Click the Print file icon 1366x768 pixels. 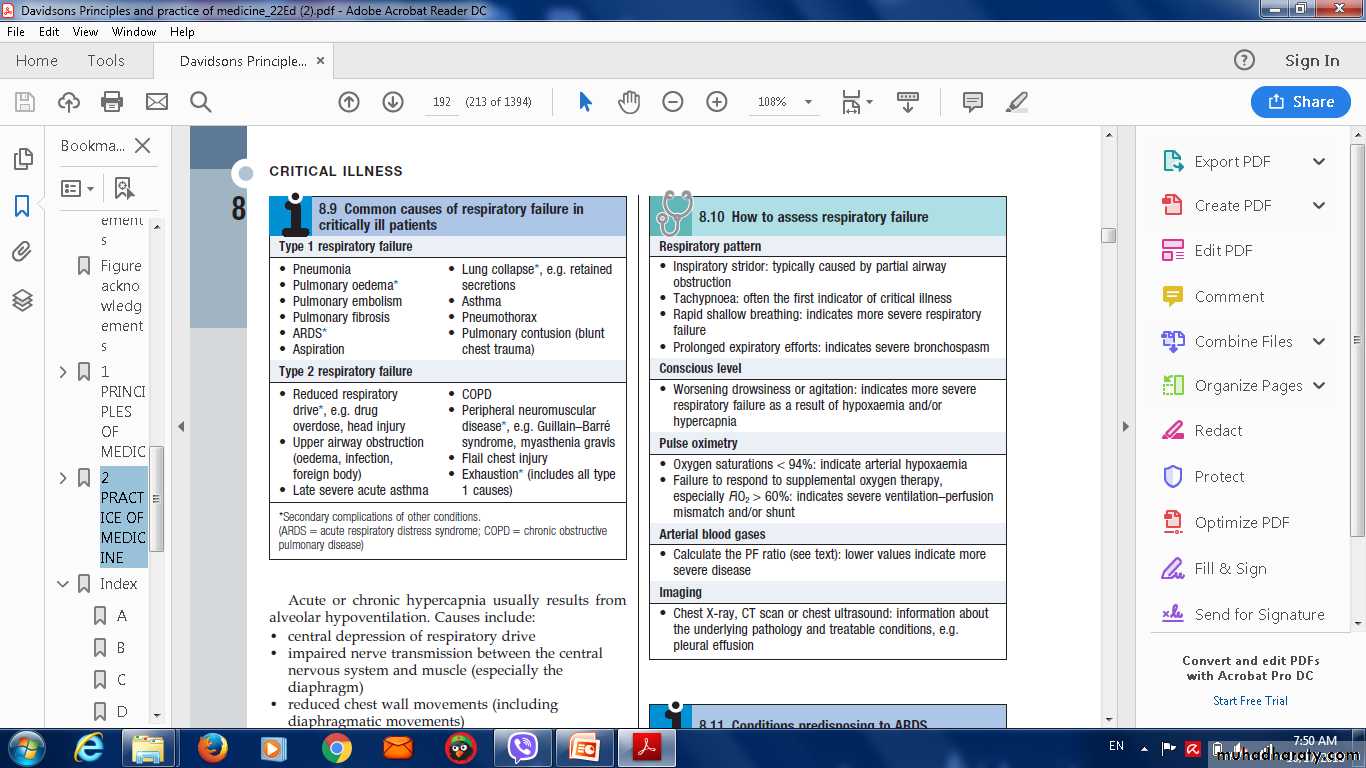tap(112, 102)
